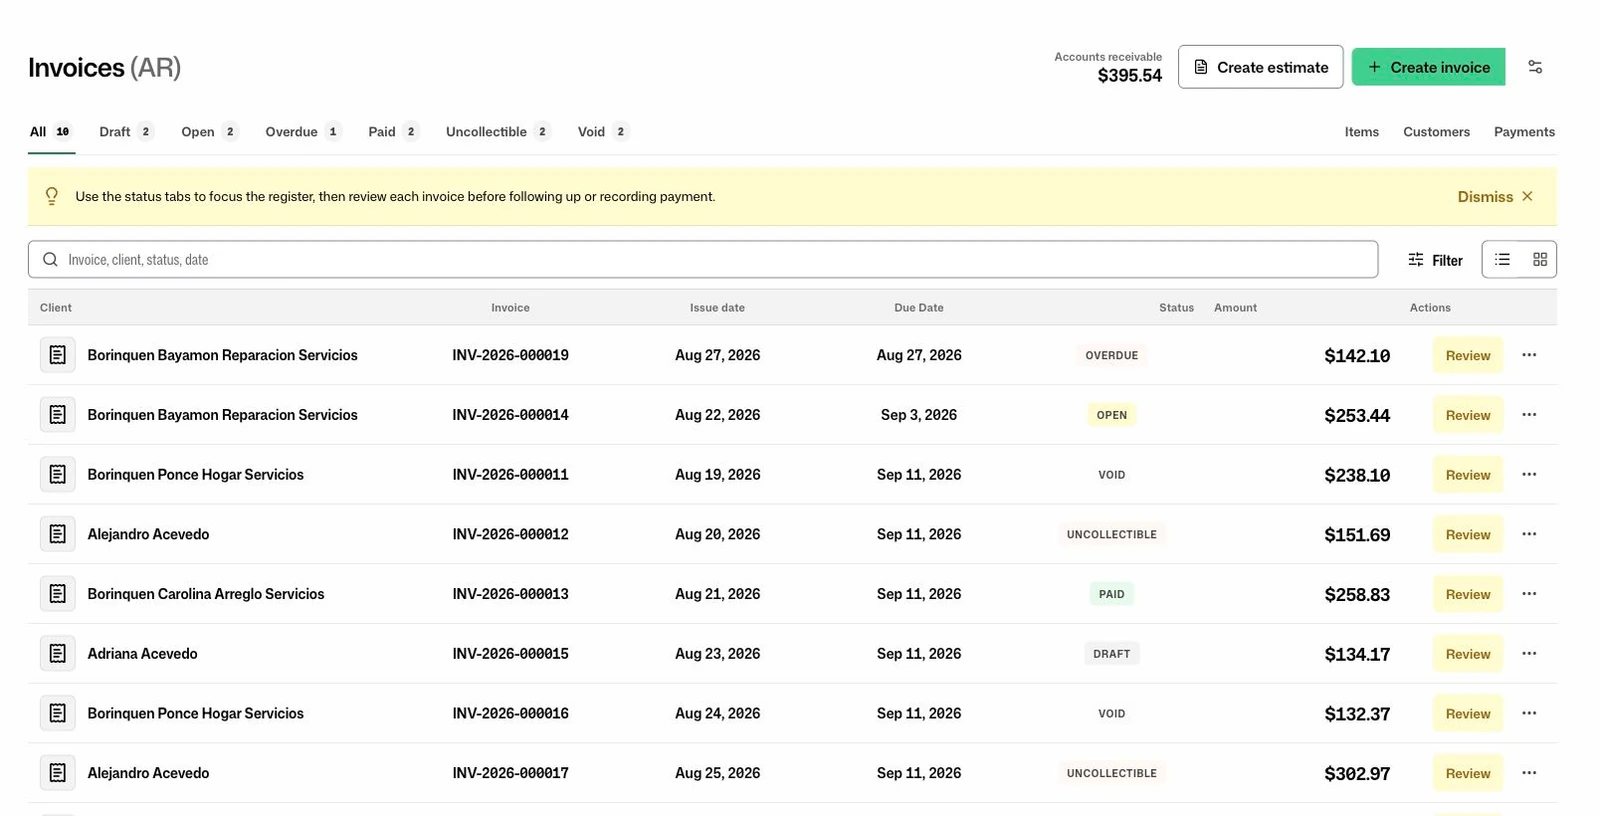The image size is (1600, 816).
Task: Click the PAID status badge
Action: [x=1112, y=594]
